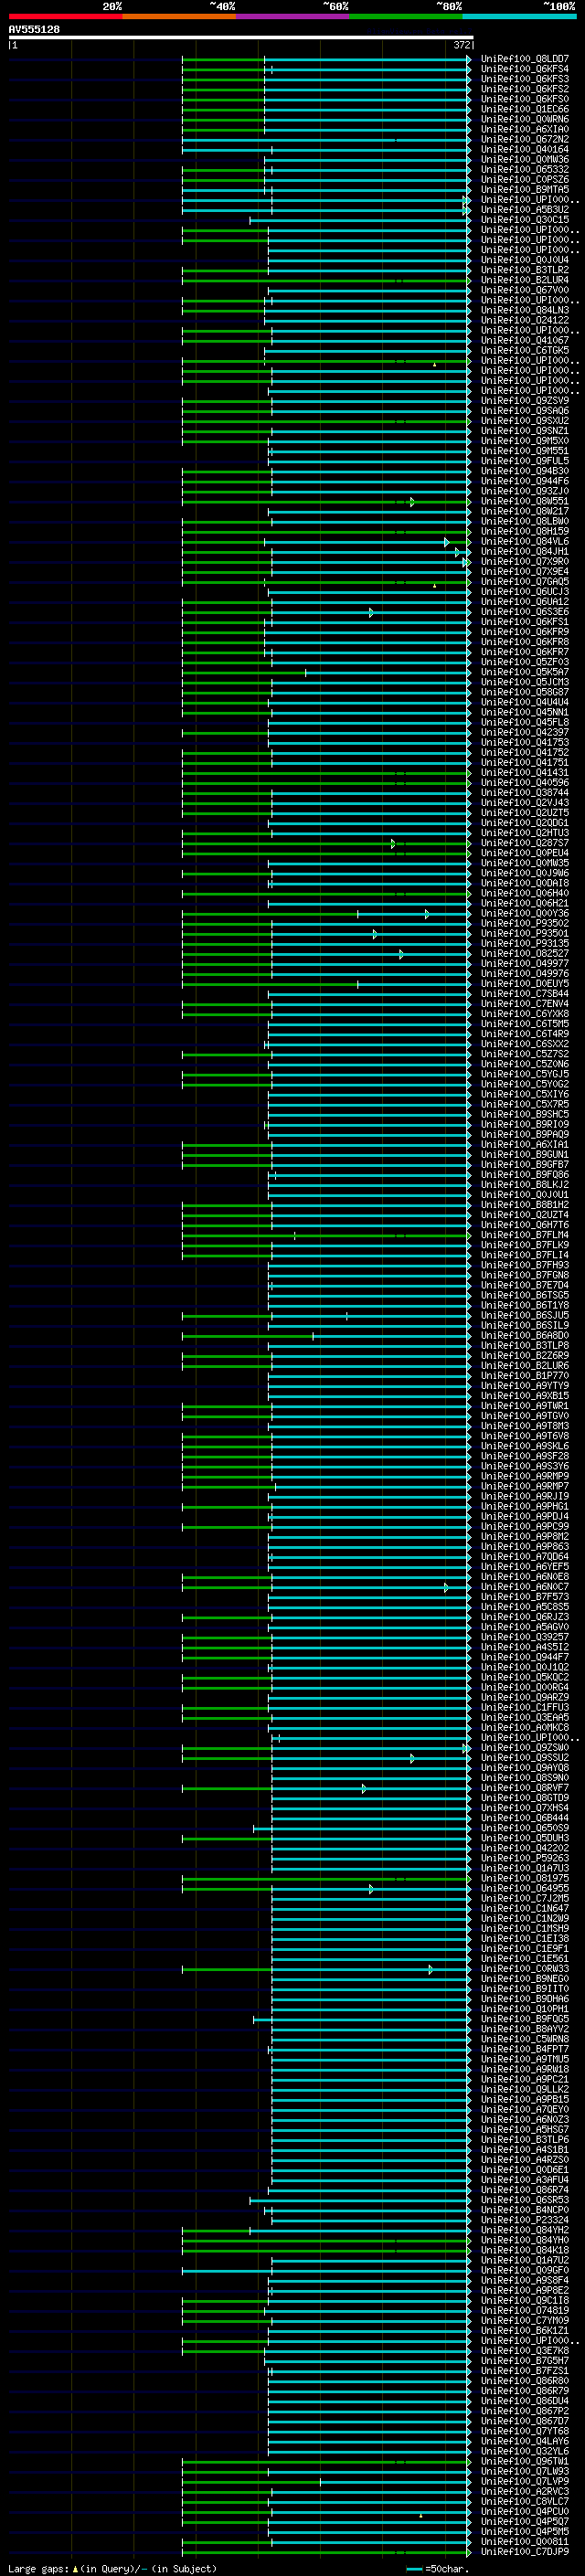The width and height of the screenshot is (585, 2576).
Task: Select hit UniRef100_C5Z7S2
Action: pos(525,1054)
